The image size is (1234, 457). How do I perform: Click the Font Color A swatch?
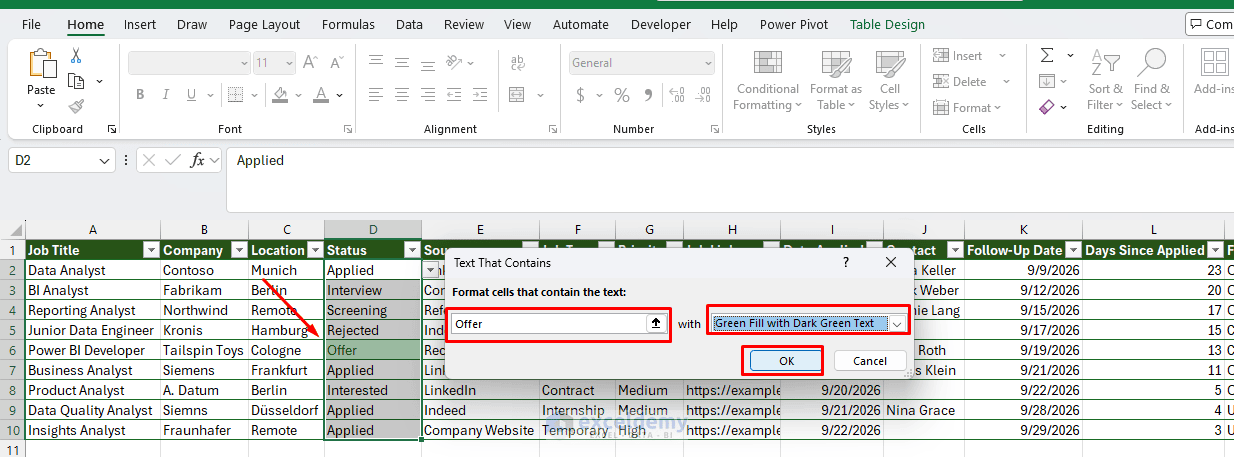(x=321, y=95)
